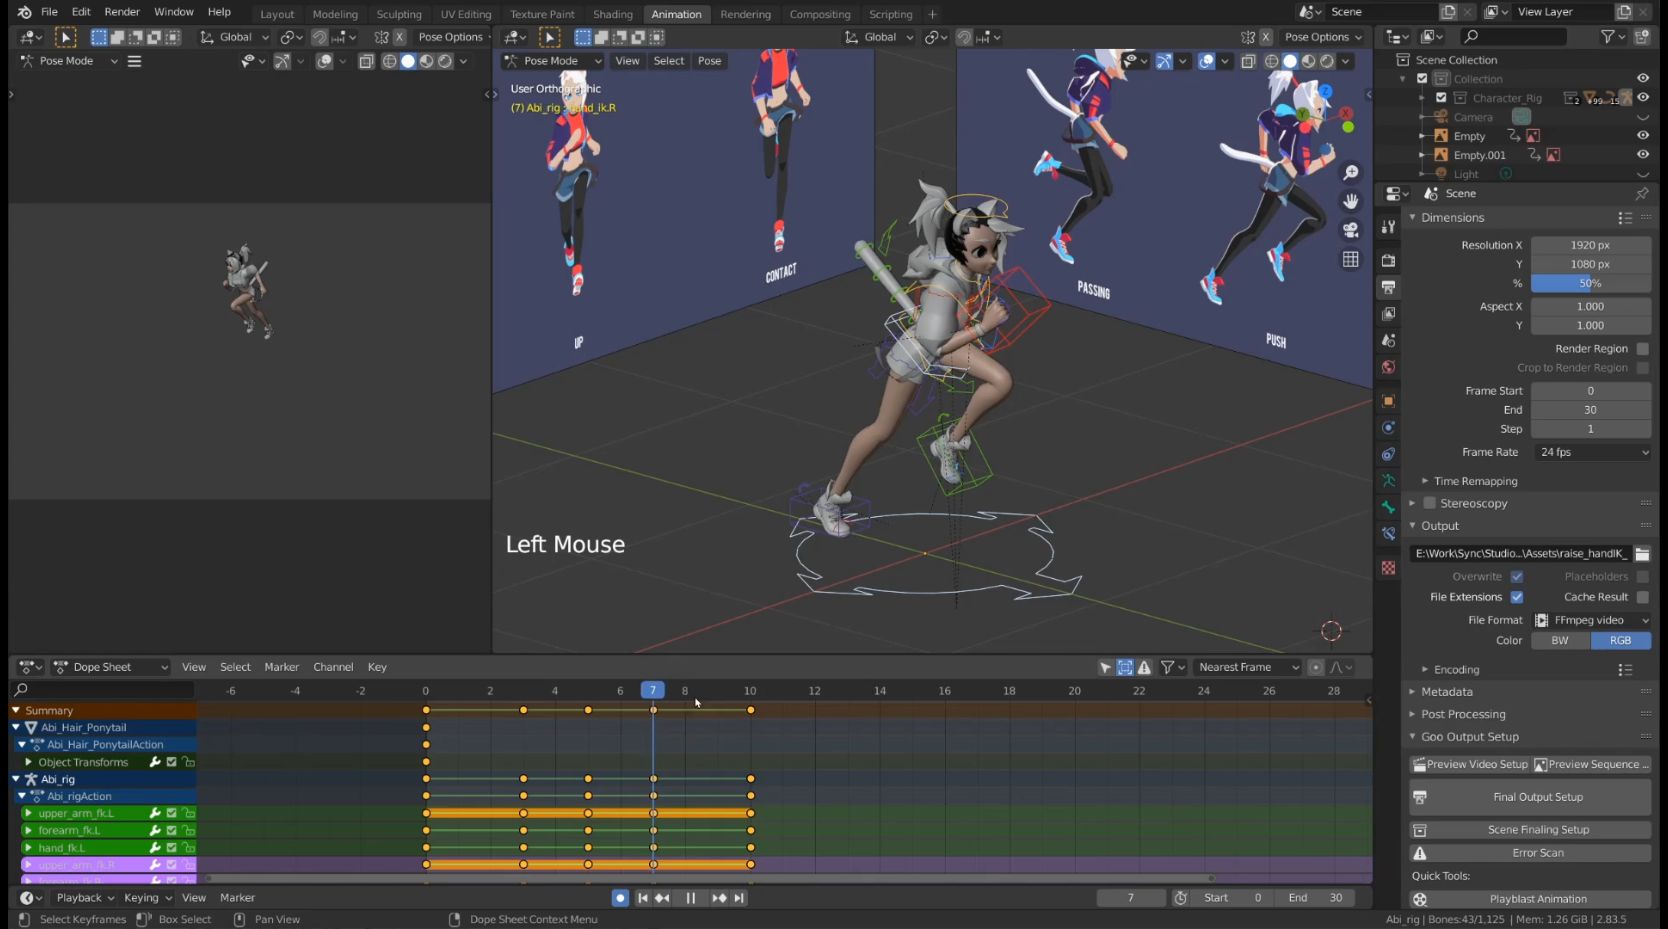Screen dimensions: 1668x929
Task: Pause animation playback
Action: click(x=690, y=898)
